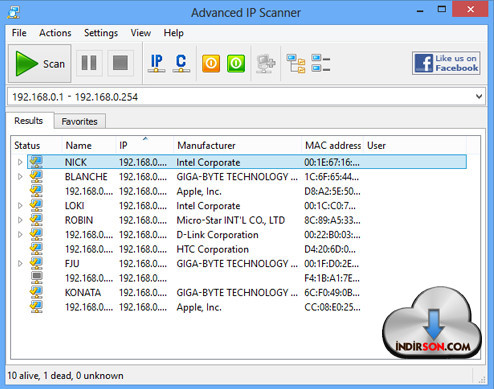Expand the FJU computer row
494x389 pixels.
[20, 263]
